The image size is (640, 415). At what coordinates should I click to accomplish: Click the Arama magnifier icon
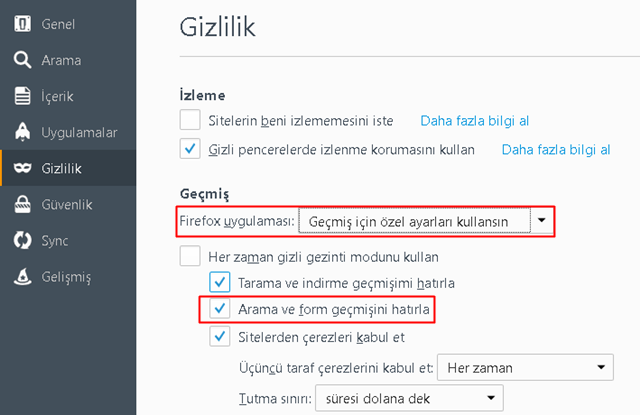(x=22, y=60)
